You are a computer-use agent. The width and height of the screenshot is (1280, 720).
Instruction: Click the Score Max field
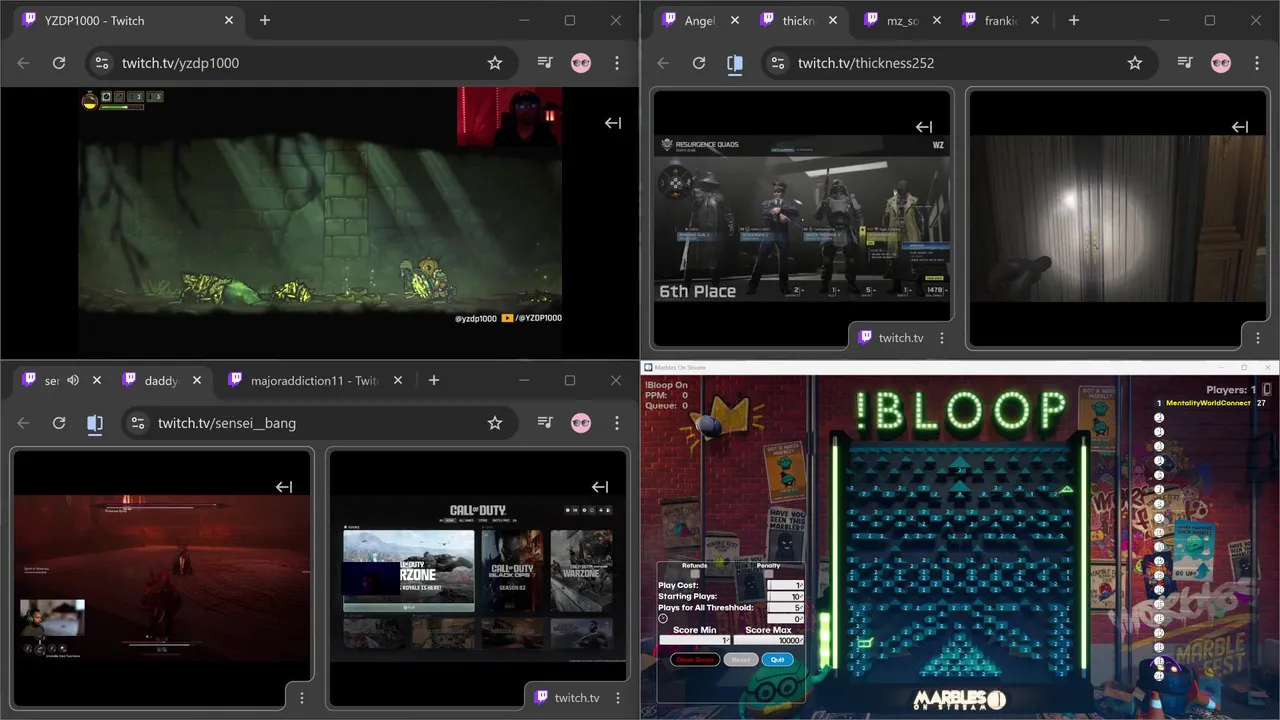[769, 640]
